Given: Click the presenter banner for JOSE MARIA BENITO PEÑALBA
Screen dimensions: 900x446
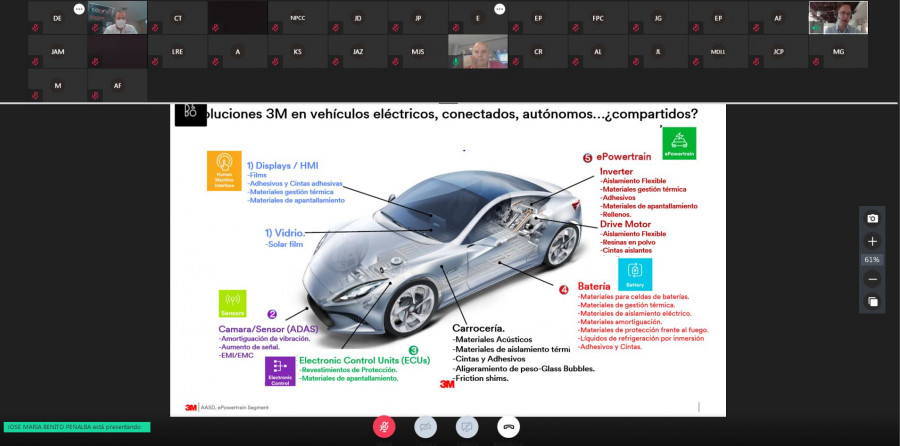Looking at the screenshot, I should (77, 427).
